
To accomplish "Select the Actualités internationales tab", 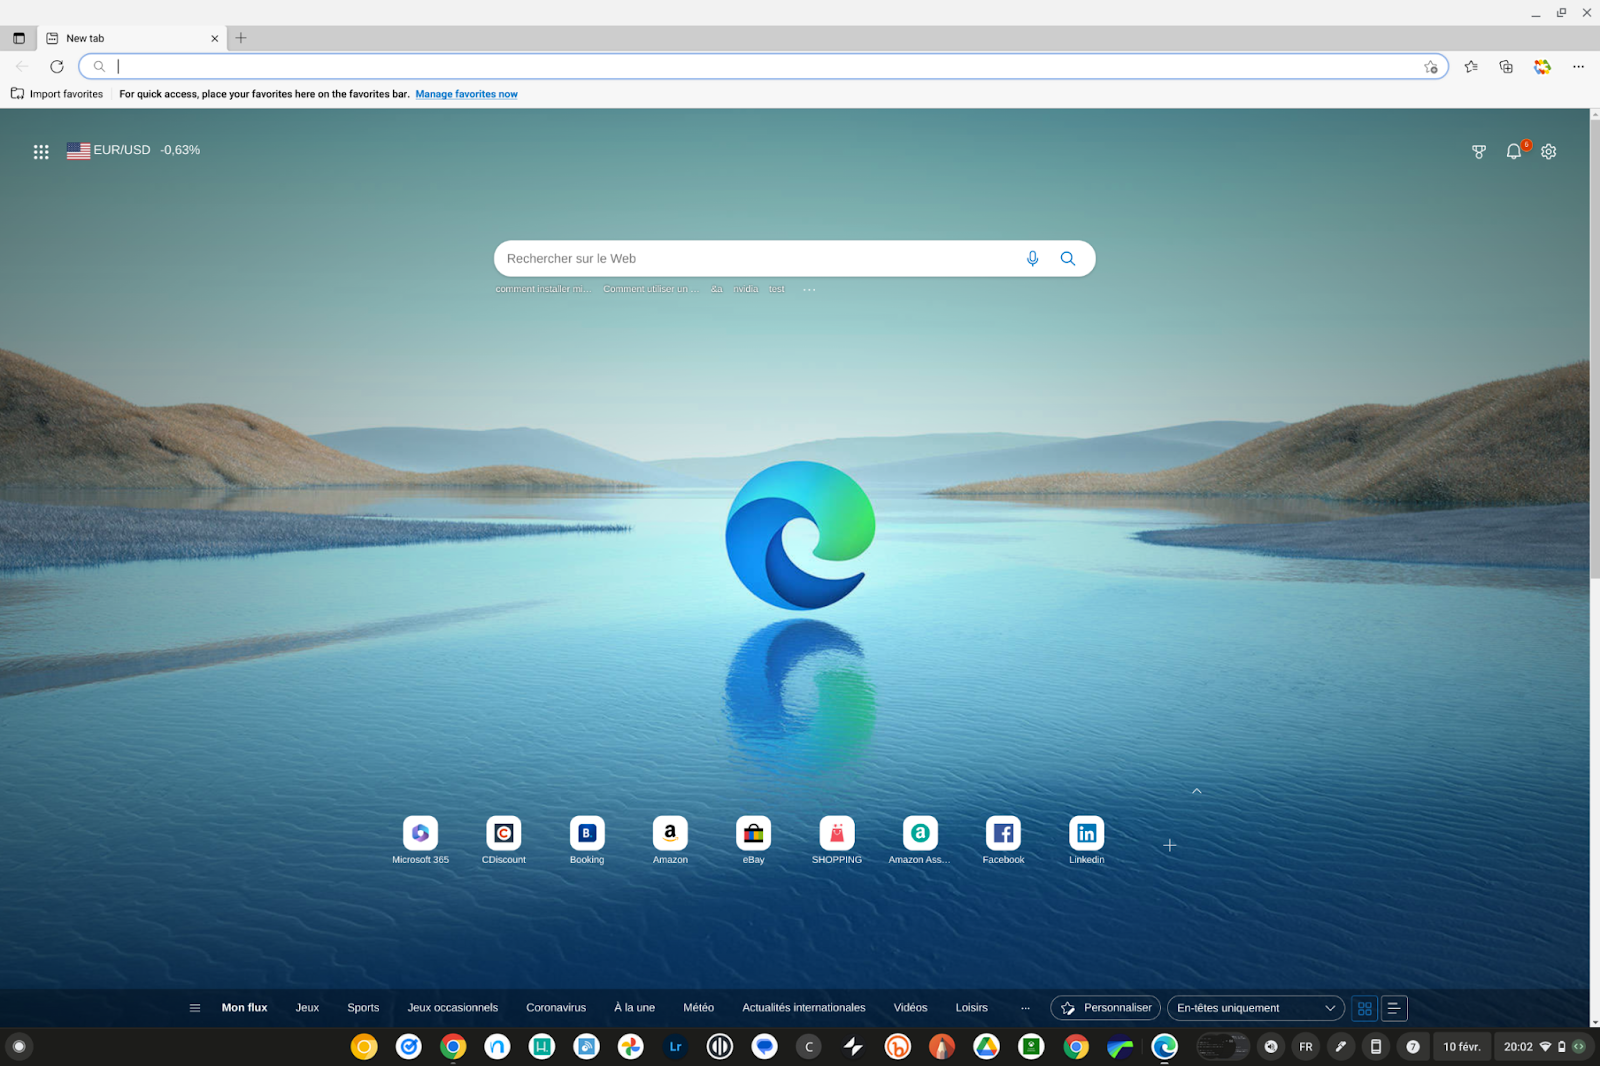I will (x=804, y=1008).
